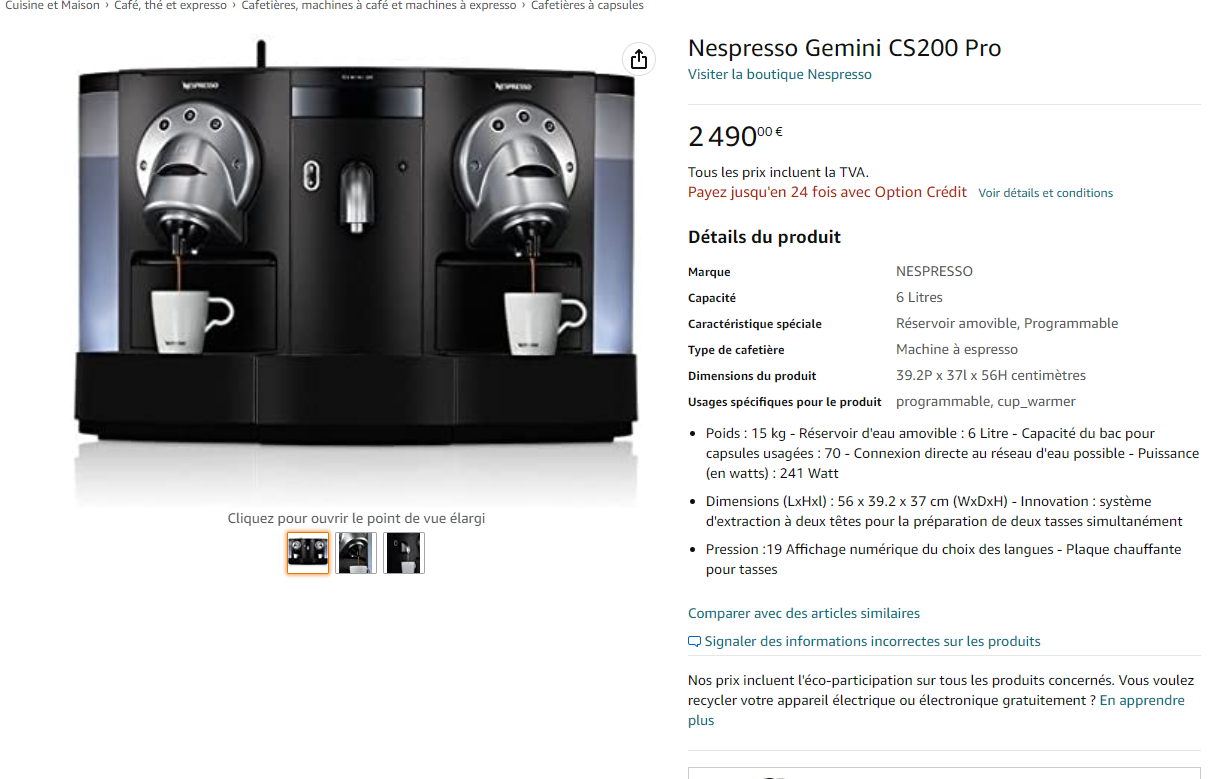Visit the Nespresso boutique
Viewport: 1218px width, 779px height.
[779, 74]
